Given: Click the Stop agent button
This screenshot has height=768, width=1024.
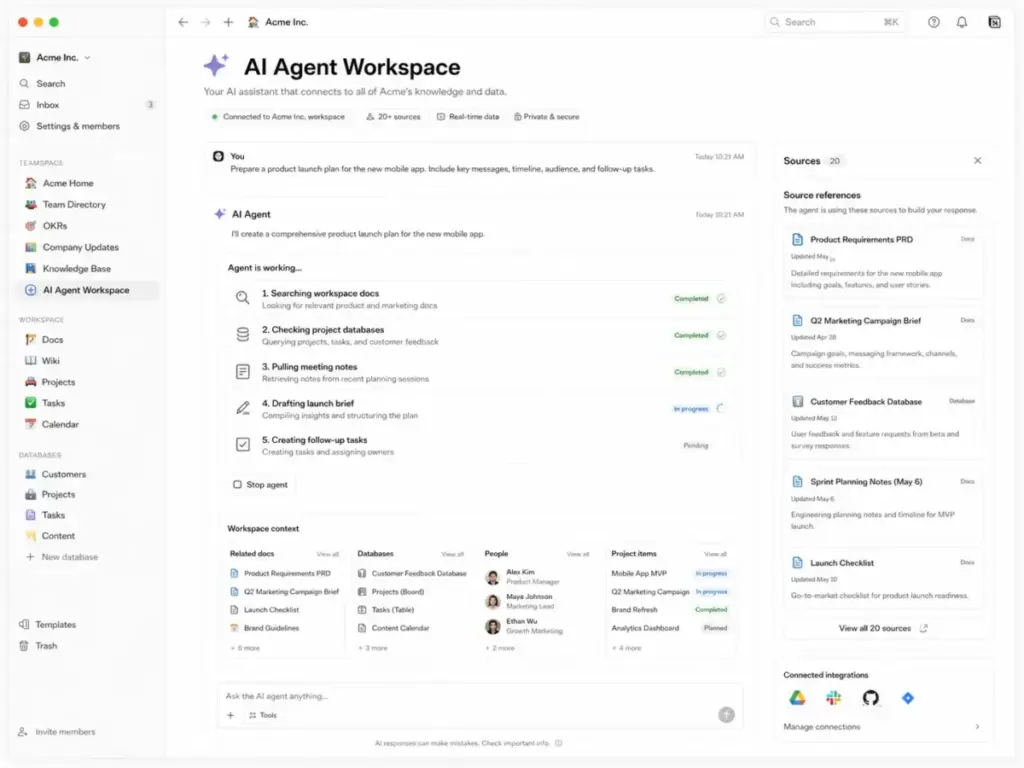Looking at the screenshot, I should point(261,485).
